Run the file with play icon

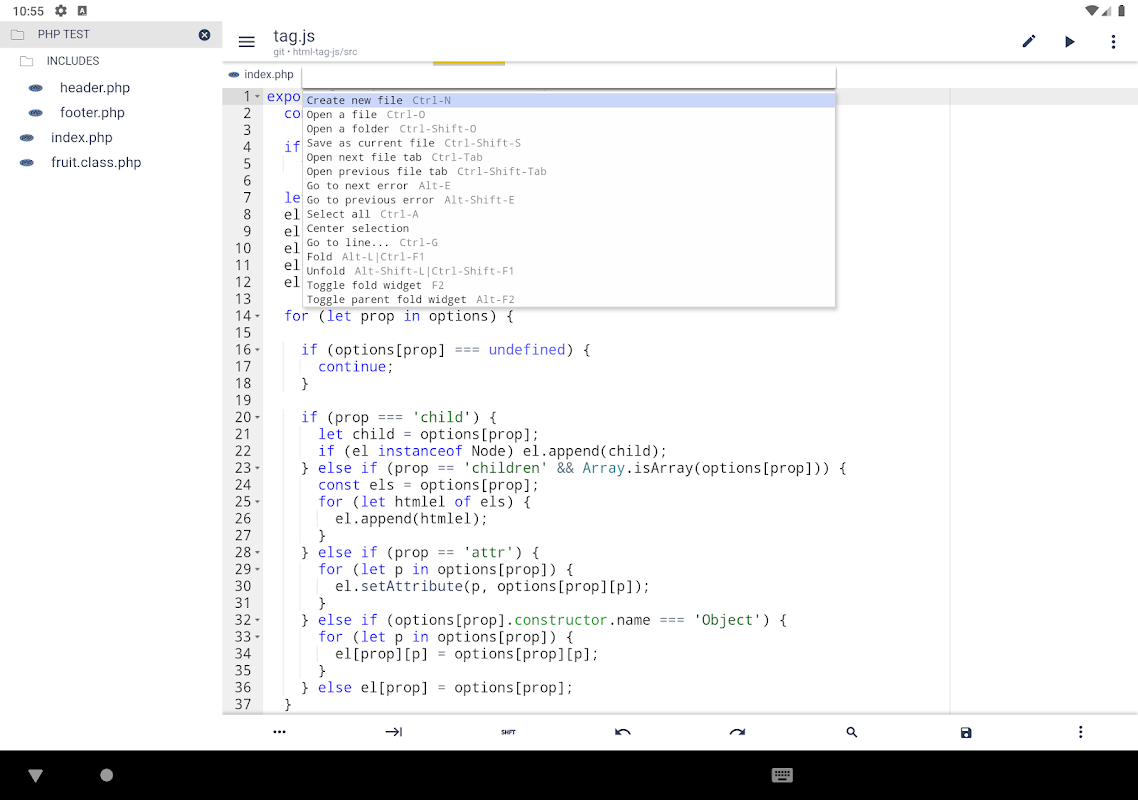[x=1069, y=41]
